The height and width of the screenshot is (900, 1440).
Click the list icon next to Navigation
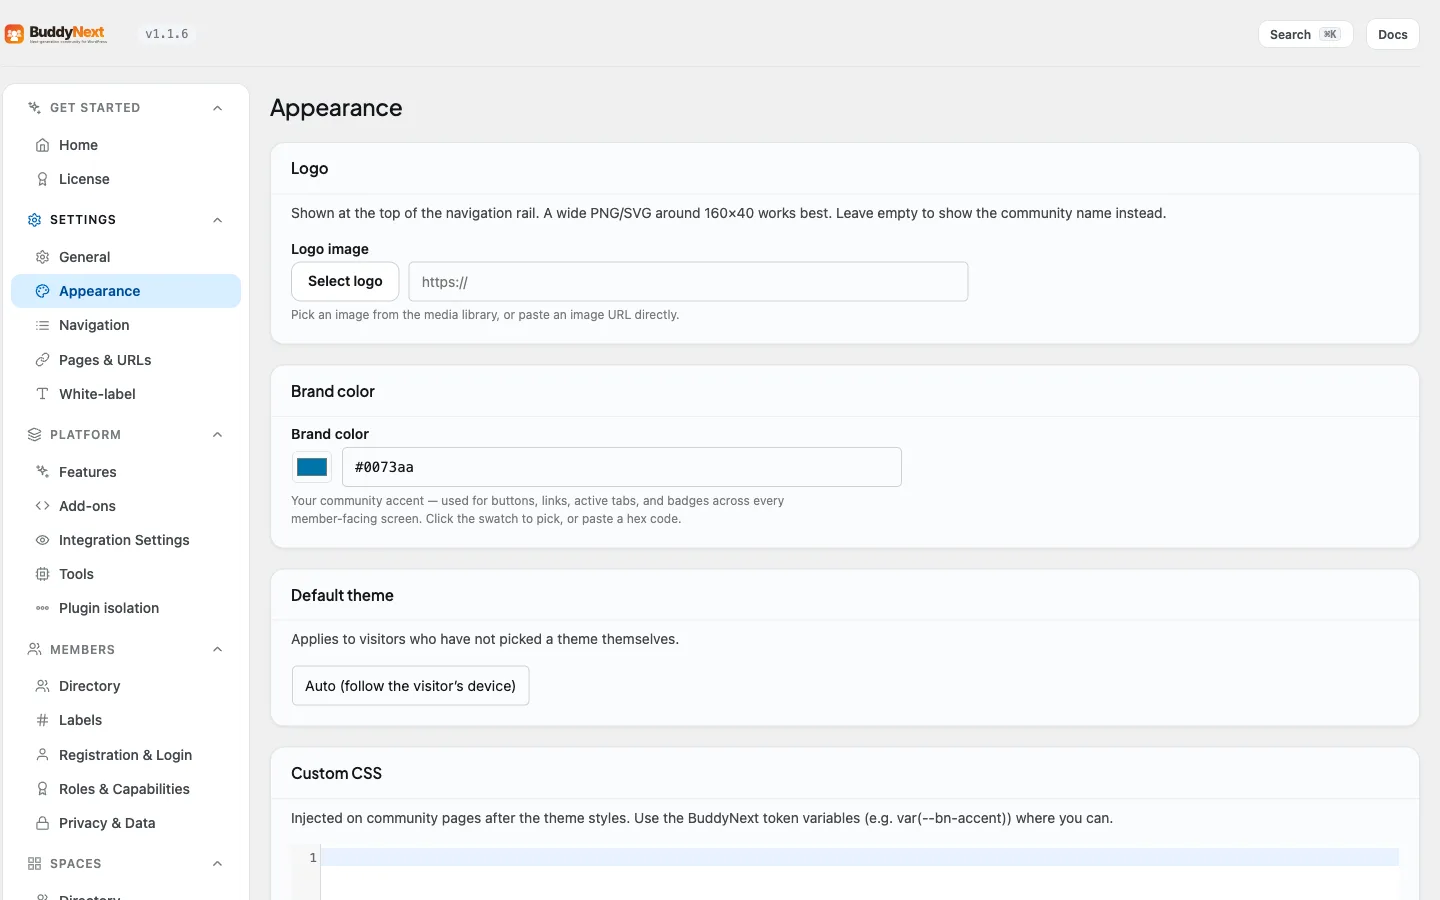pyautogui.click(x=42, y=325)
